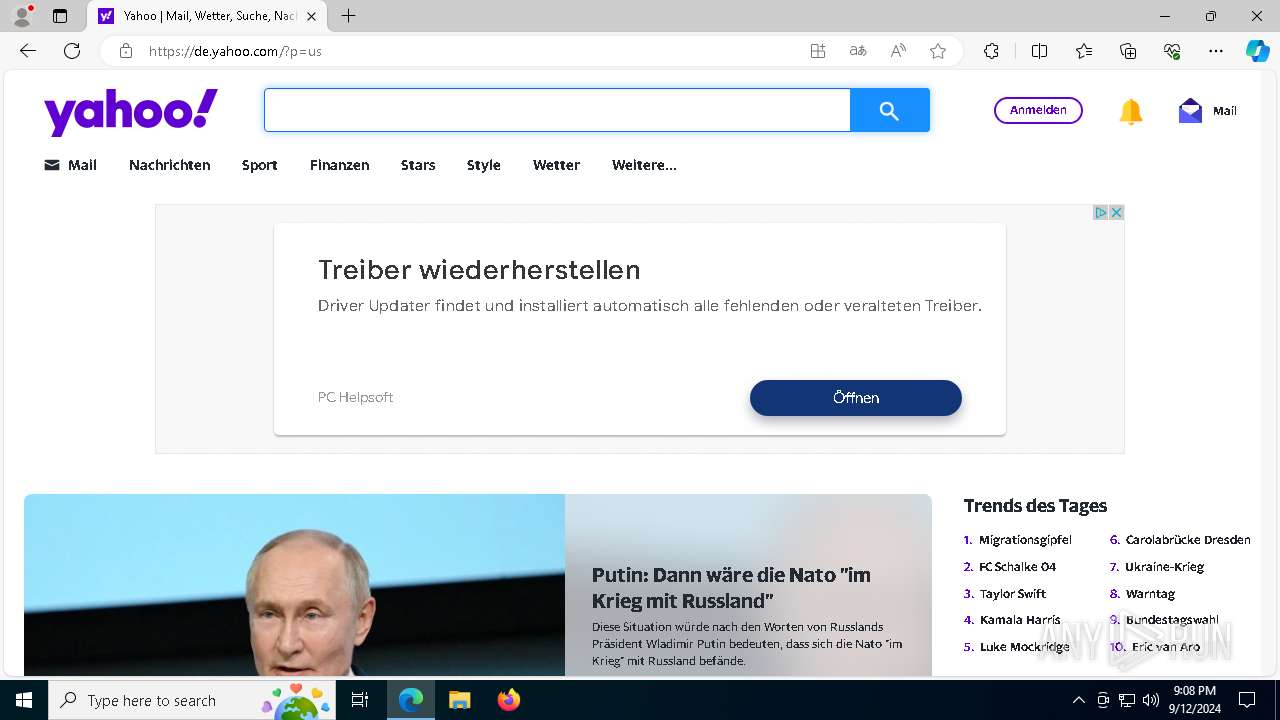Open the Putin Nato headline article
The width and height of the screenshot is (1280, 720).
731,588
